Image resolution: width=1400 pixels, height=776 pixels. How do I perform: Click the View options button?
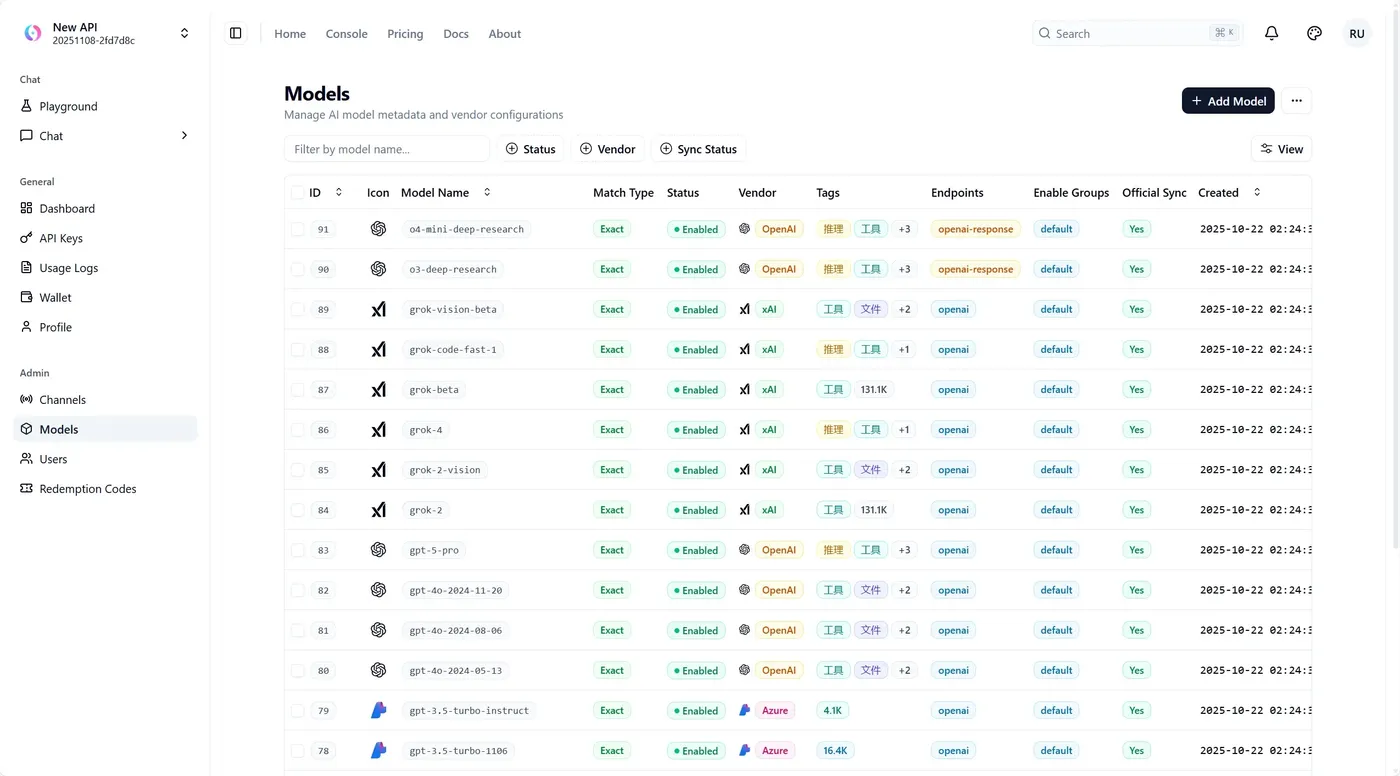tap(1281, 149)
